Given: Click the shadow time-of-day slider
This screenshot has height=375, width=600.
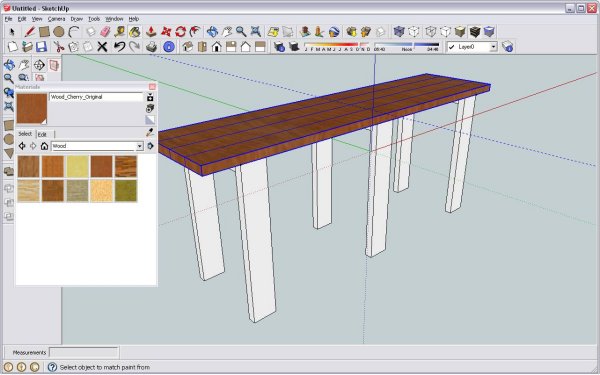Looking at the screenshot, I should [406, 47].
